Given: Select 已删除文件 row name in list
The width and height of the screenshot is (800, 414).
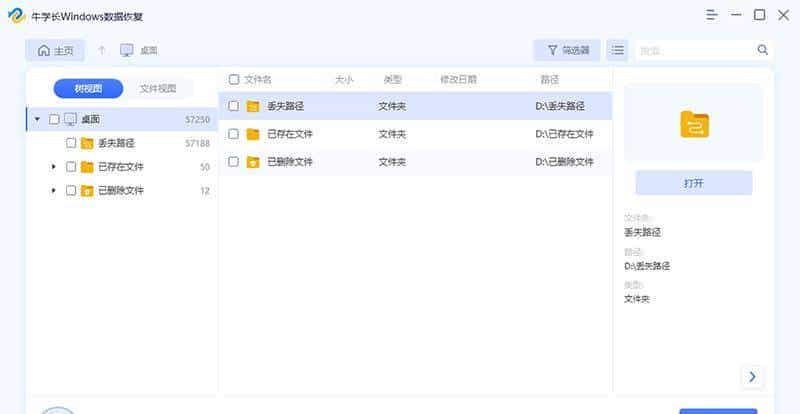Looking at the screenshot, I should click(x=290, y=162).
